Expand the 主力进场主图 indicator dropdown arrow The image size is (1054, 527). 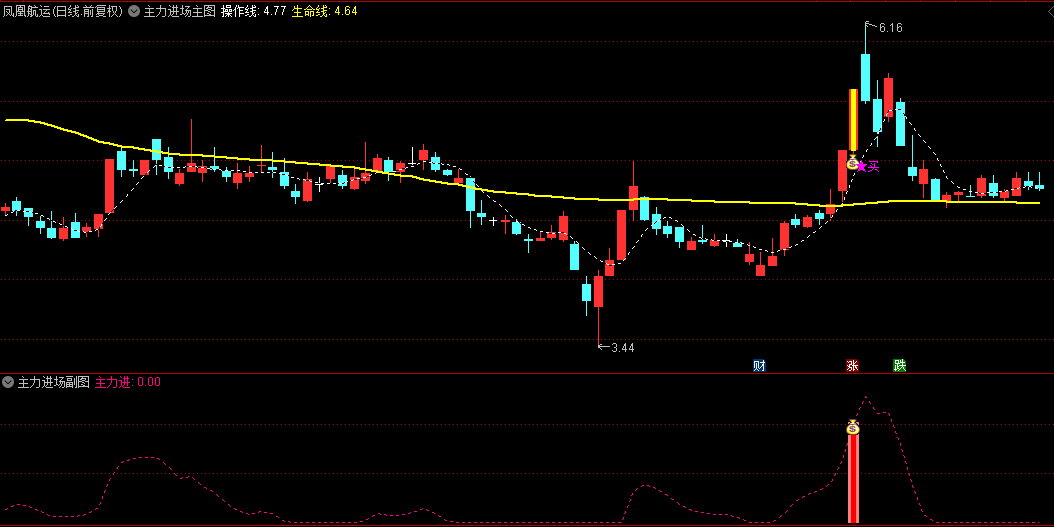[x=134, y=11]
